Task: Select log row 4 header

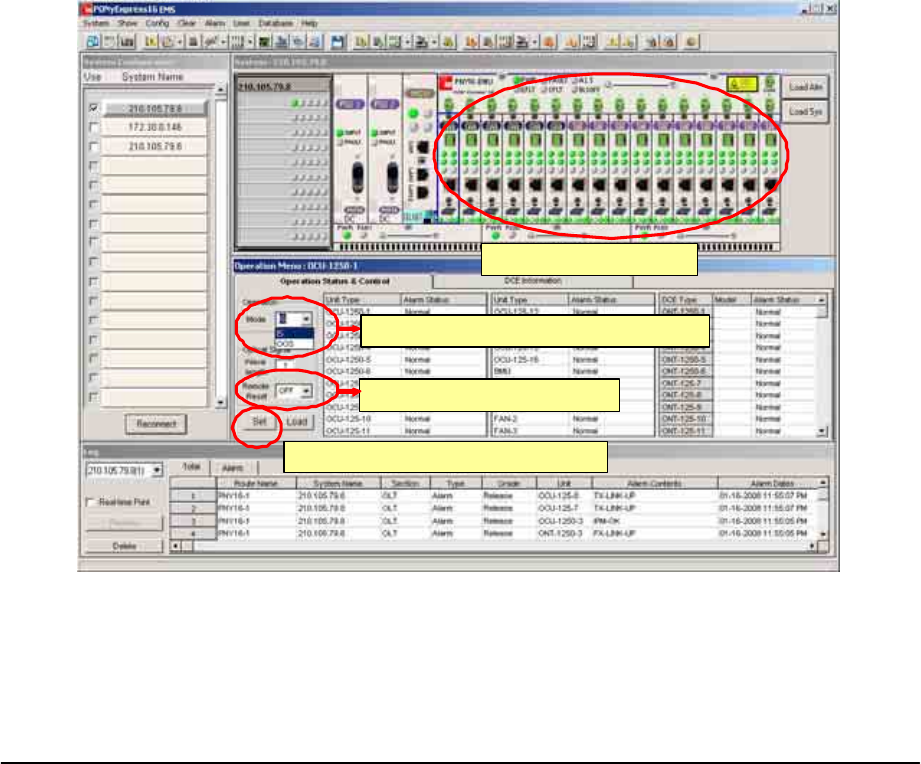Action: (x=193, y=533)
